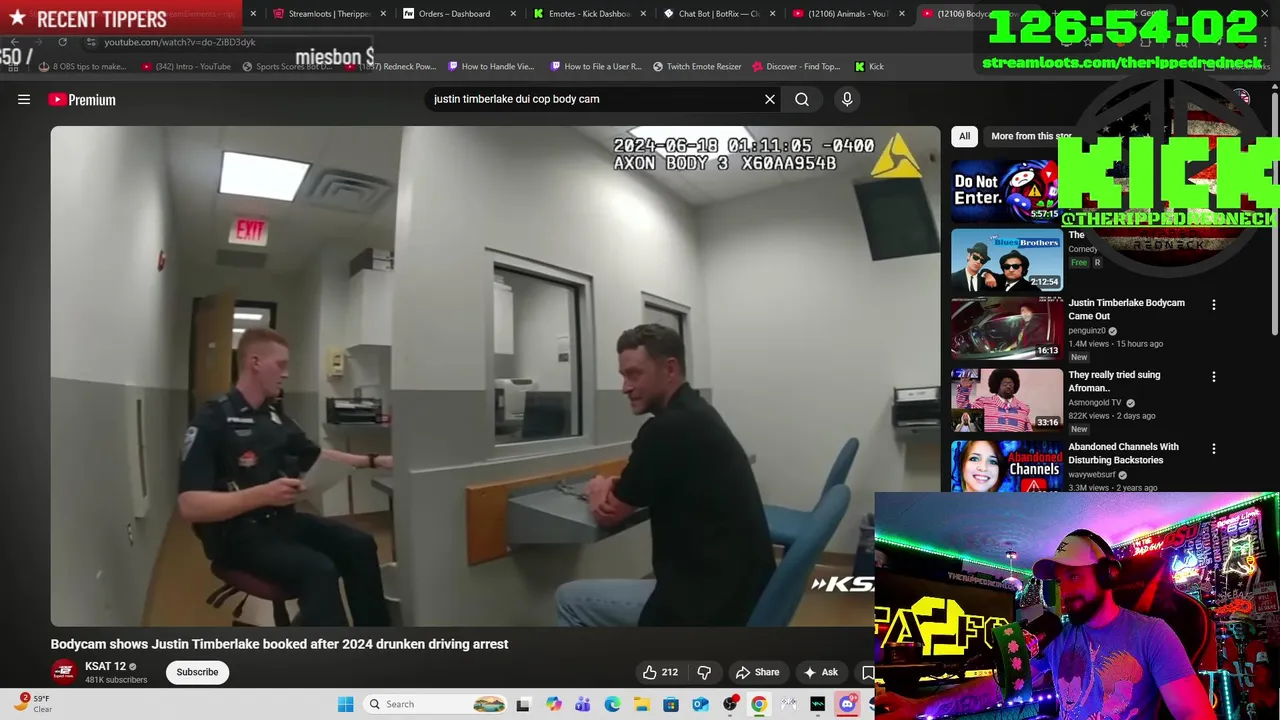This screenshot has width=1280, height=720.
Task: Click the YouTube Premium logo
Action: [x=82, y=99]
